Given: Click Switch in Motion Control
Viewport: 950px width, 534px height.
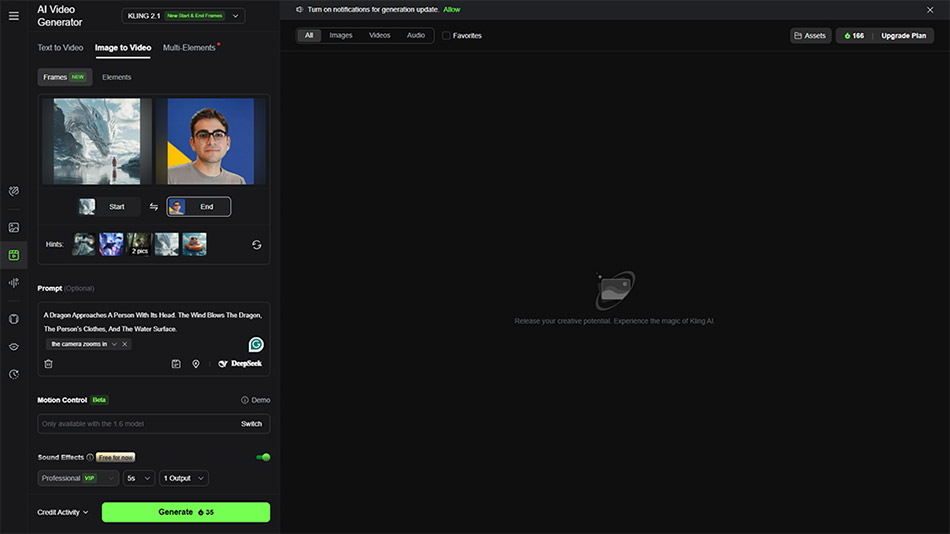Looking at the screenshot, I should pos(251,424).
